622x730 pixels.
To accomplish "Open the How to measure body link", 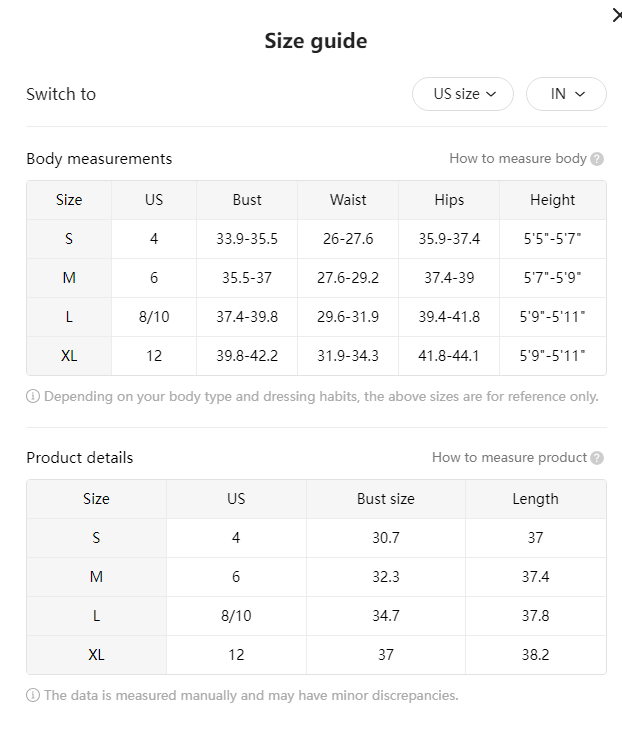I will coord(518,159).
